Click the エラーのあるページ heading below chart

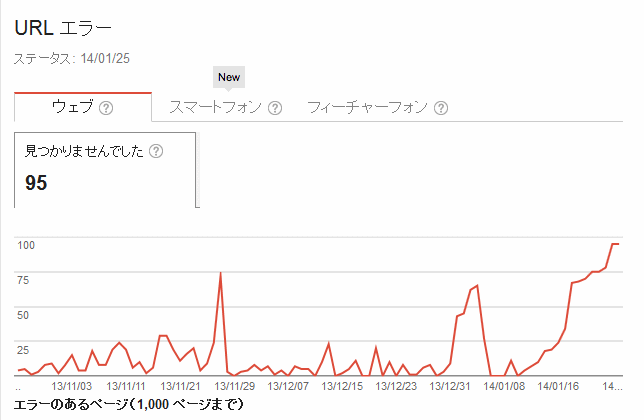click(x=129, y=404)
